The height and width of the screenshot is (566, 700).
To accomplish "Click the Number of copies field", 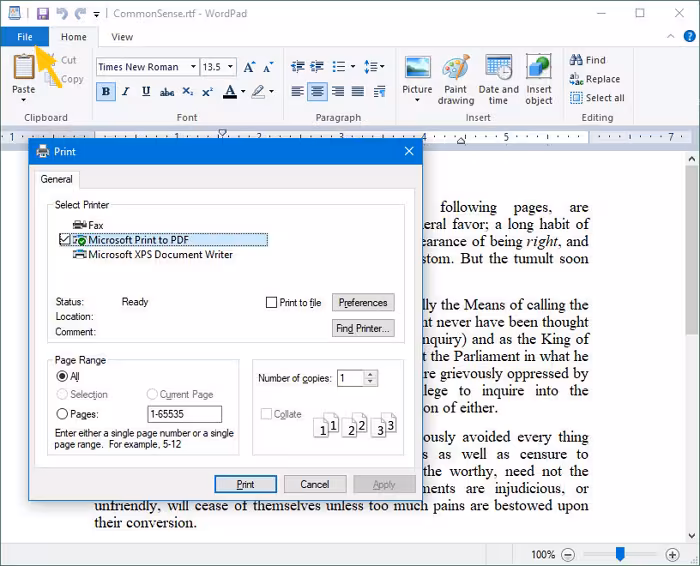I will pos(351,379).
